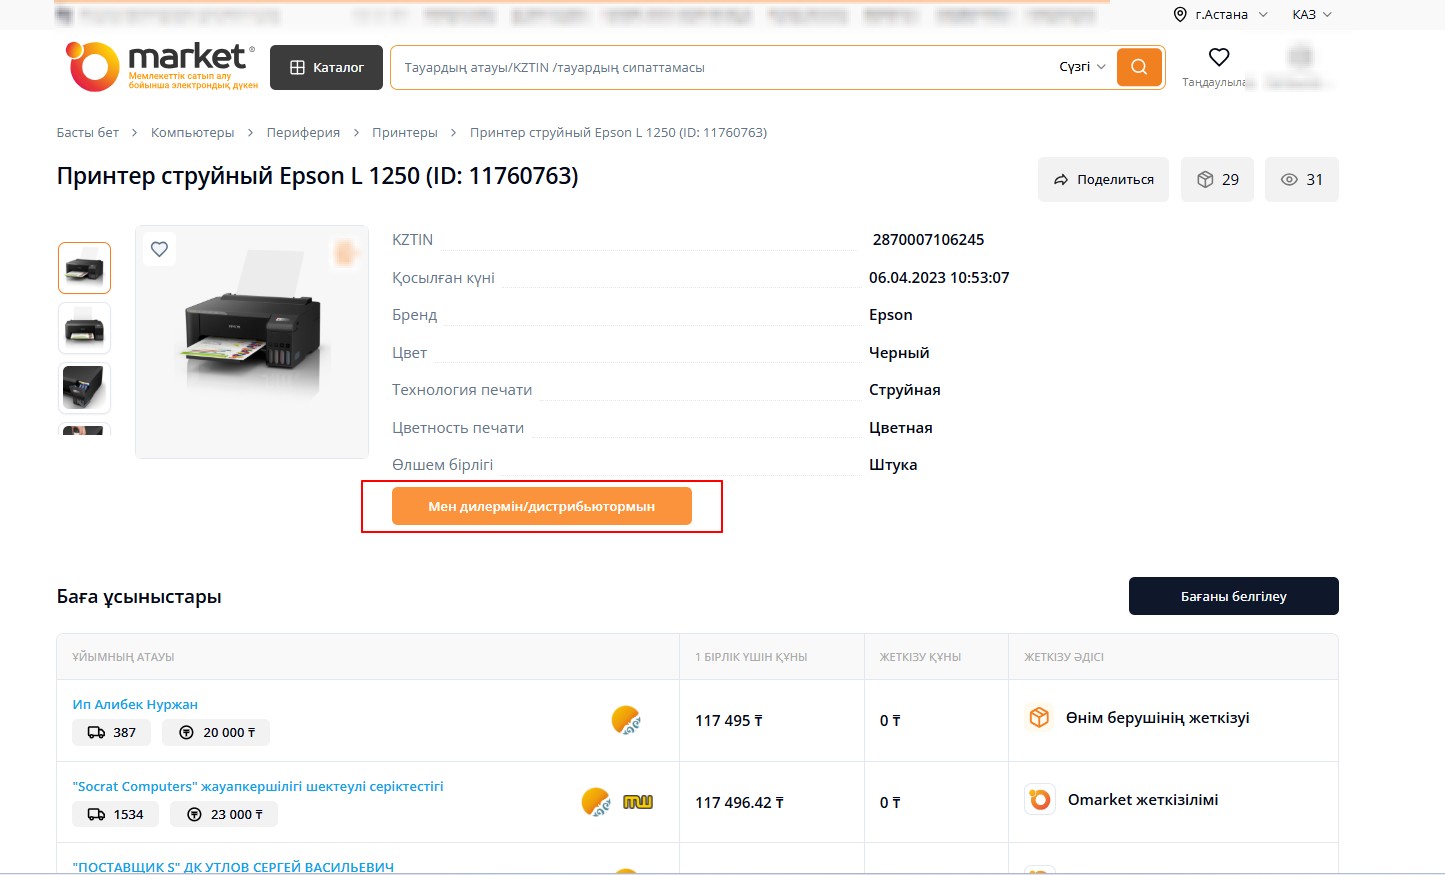This screenshot has height=875, width=1445.
Task: Click the ЖЕТКІЗУ ӘДІСІ column header
Action: pyautogui.click(x=1064, y=657)
